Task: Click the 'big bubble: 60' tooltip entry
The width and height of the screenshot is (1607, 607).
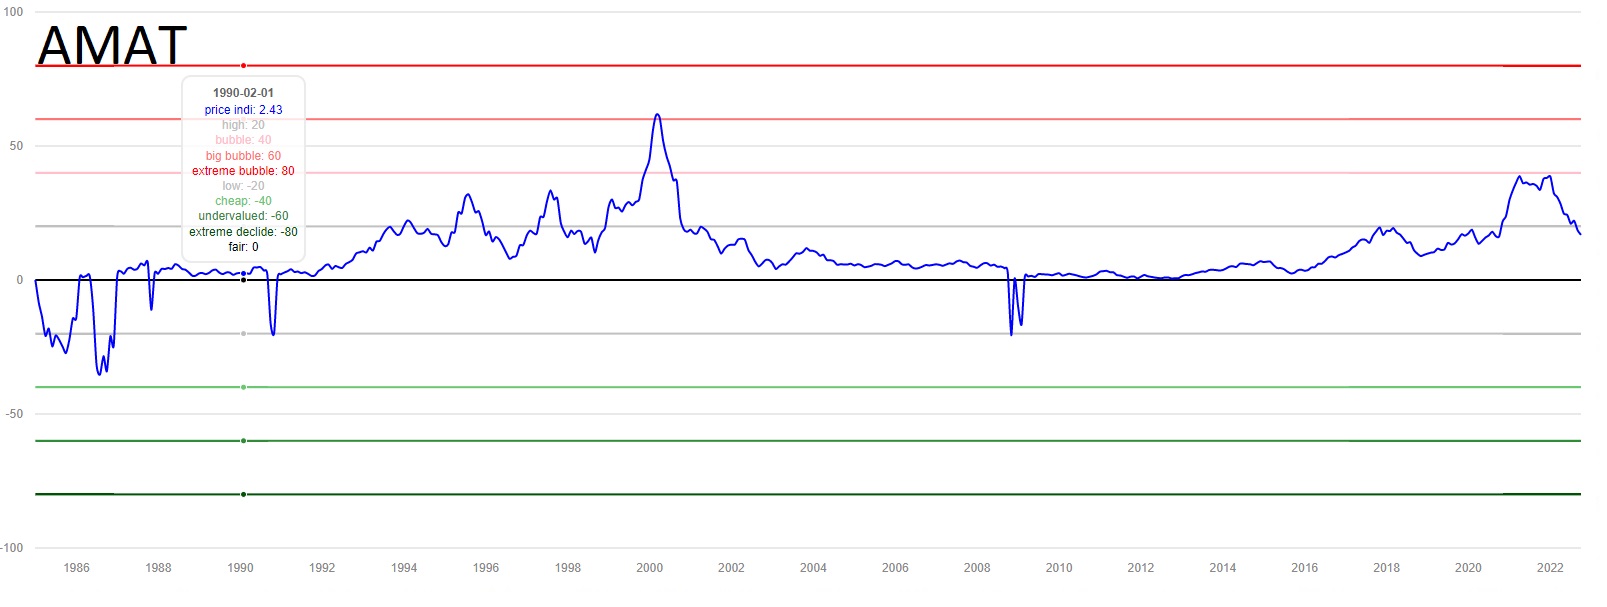Action: coord(243,156)
